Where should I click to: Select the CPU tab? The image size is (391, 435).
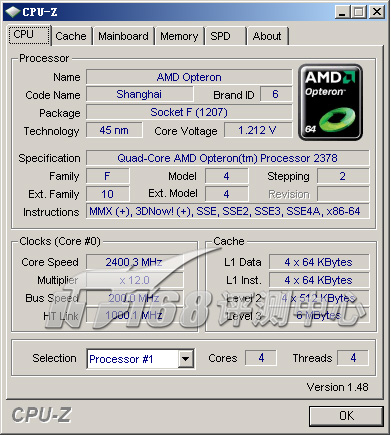pyautogui.click(x=29, y=35)
